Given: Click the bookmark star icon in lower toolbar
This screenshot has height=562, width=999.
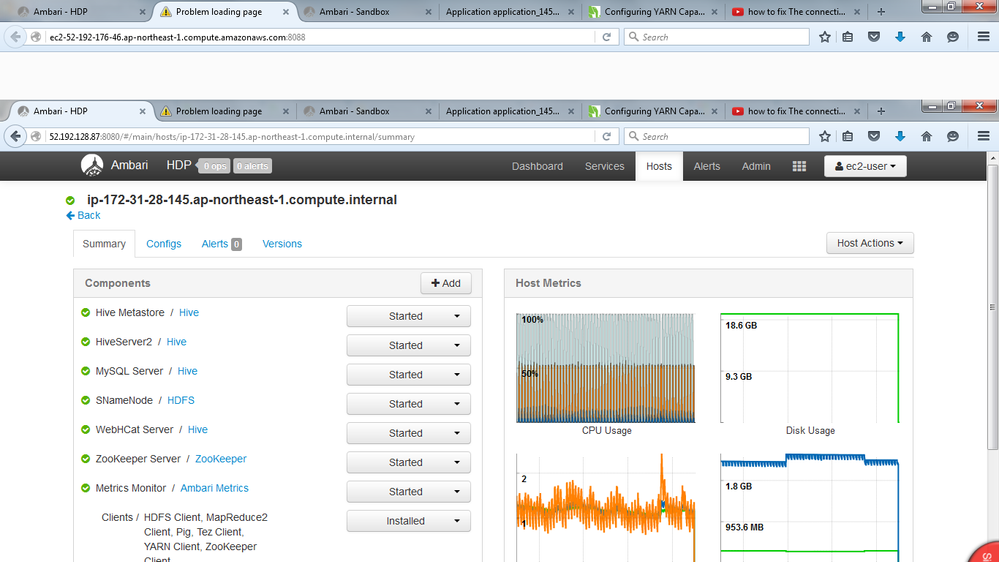Looking at the screenshot, I should [x=825, y=136].
